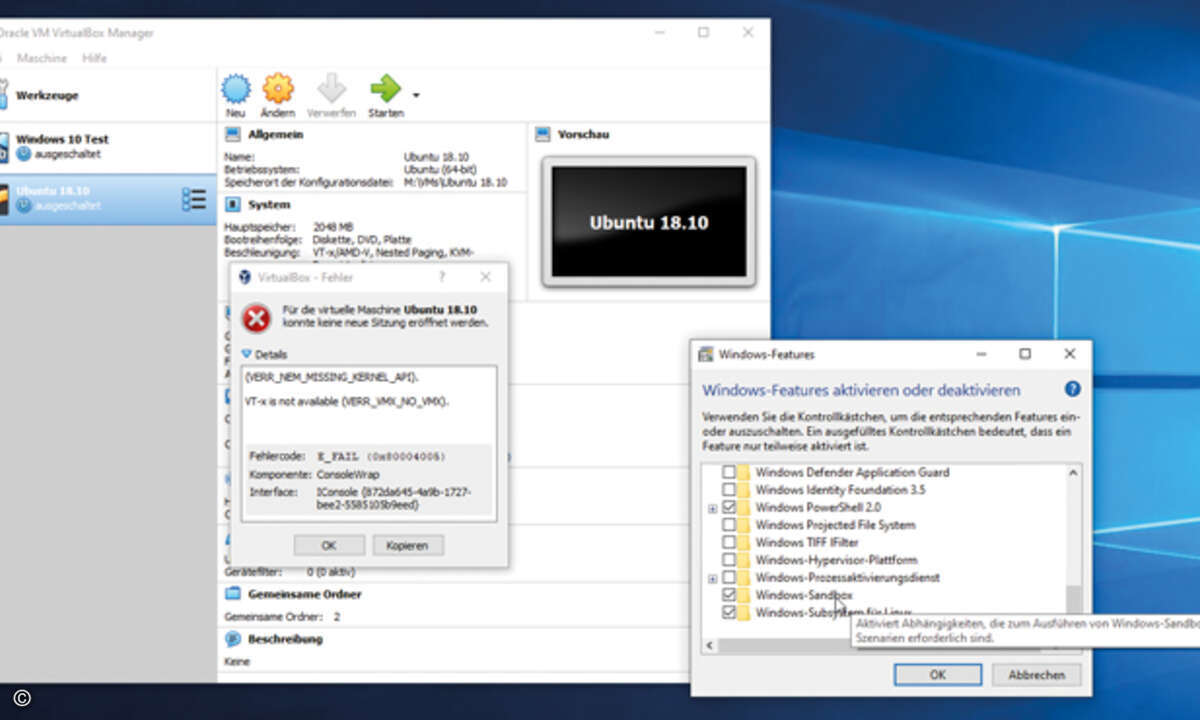This screenshot has width=1200, height=720.
Task: Click folder icon next to Windows Projected File System
Action: 744,525
